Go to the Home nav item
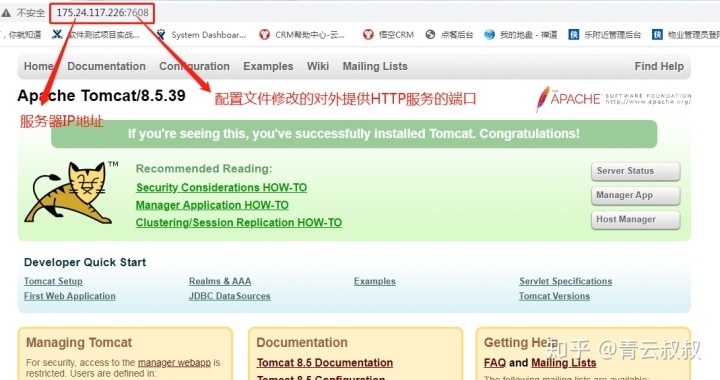 pyautogui.click(x=39, y=67)
